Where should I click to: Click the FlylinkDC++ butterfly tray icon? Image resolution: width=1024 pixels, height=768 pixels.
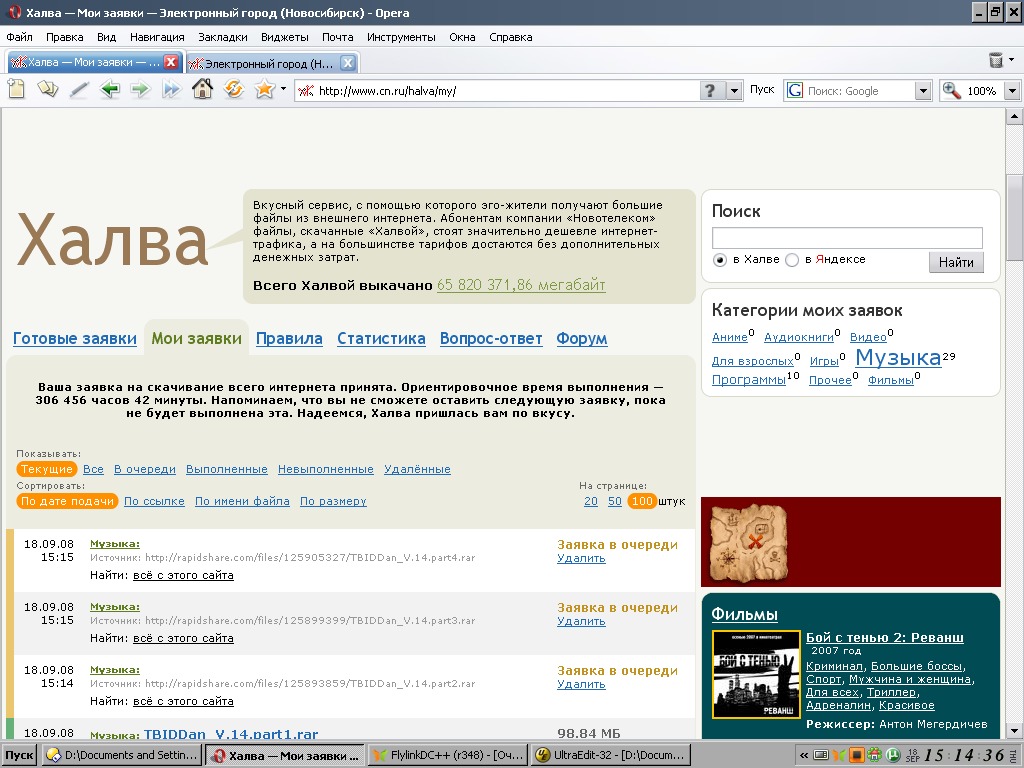coord(839,756)
